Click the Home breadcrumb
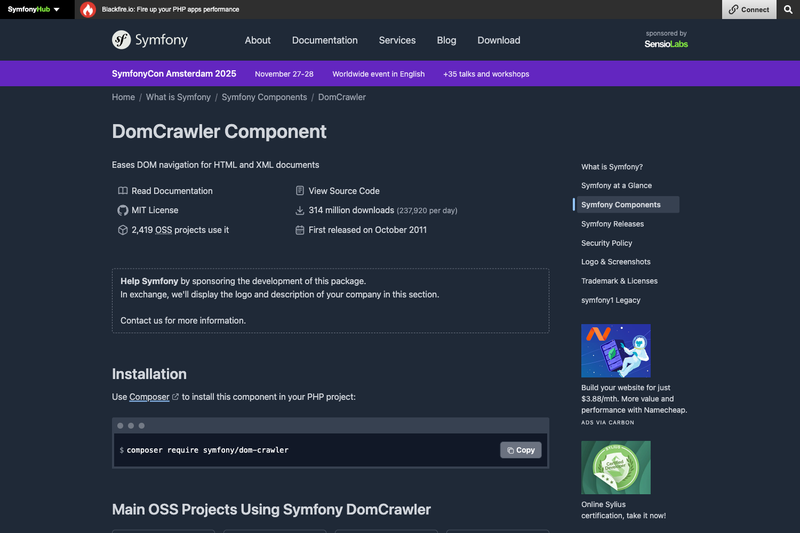Image resolution: width=800 pixels, height=533 pixels. [x=123, y=97]
